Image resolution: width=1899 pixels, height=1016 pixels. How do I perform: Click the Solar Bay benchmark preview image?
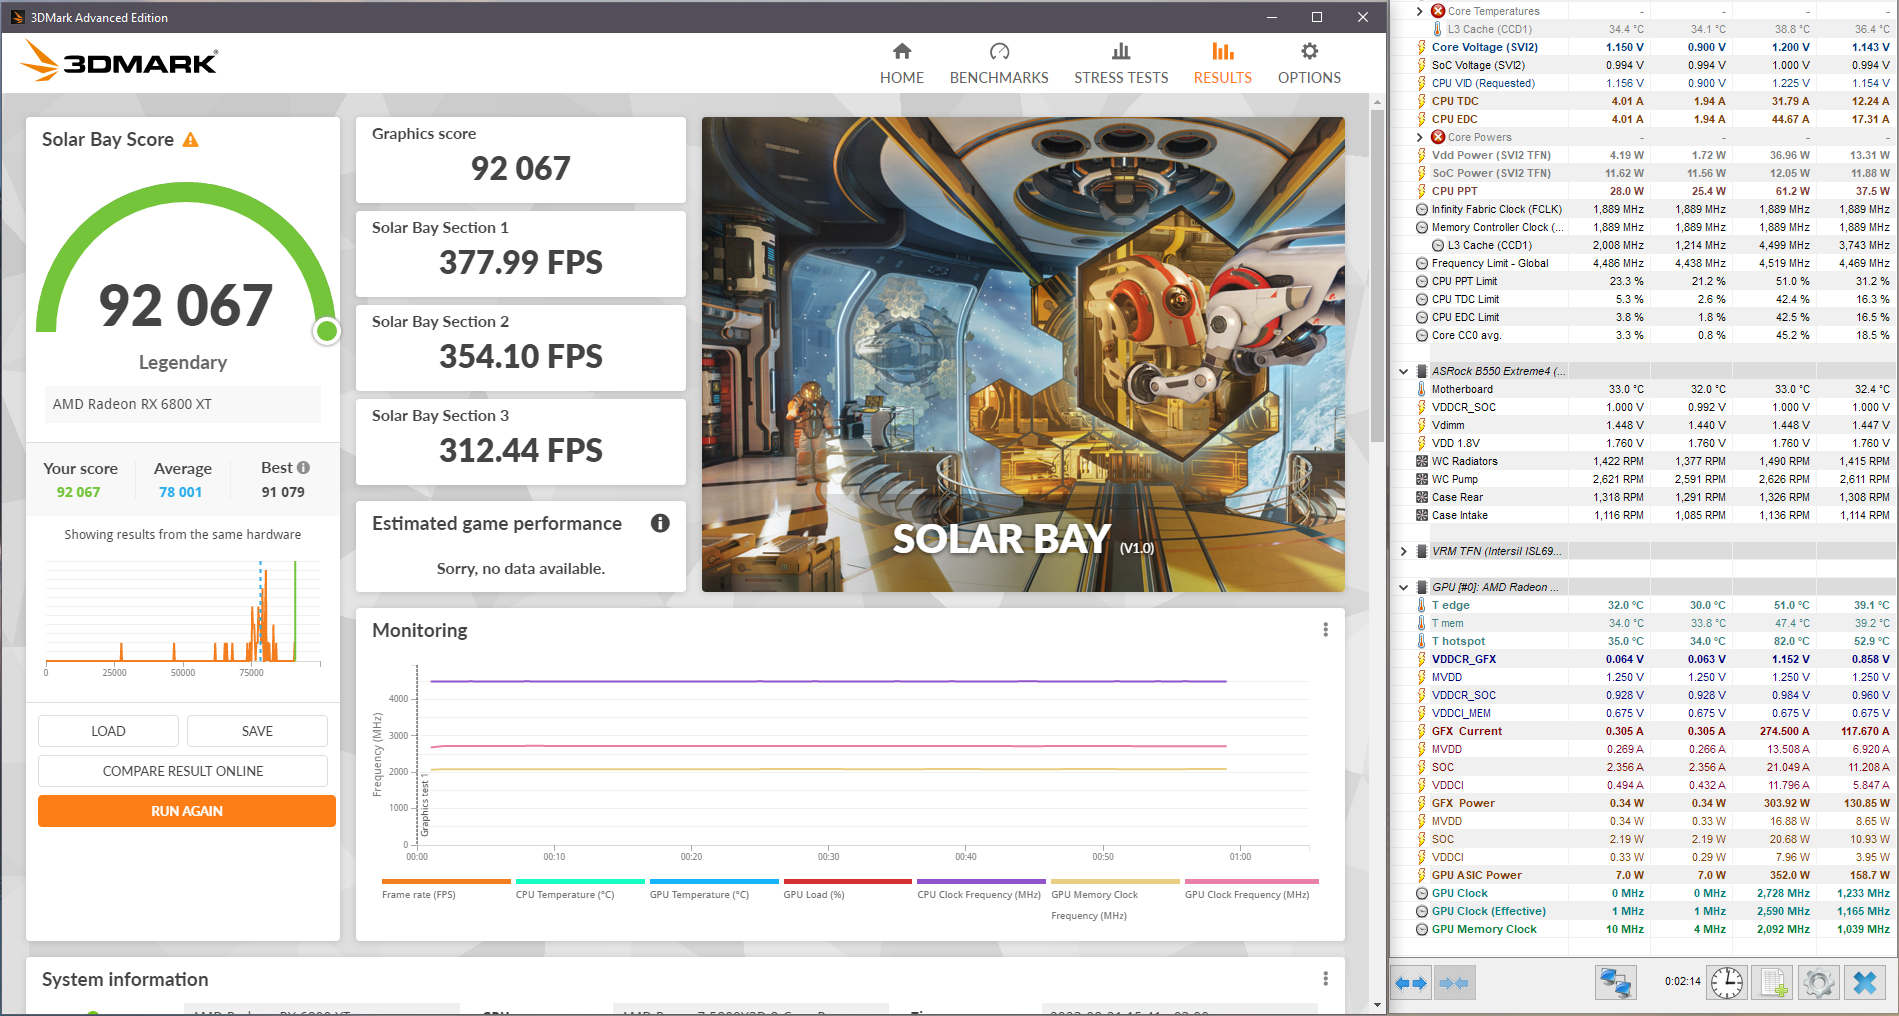click(1023, 354)
